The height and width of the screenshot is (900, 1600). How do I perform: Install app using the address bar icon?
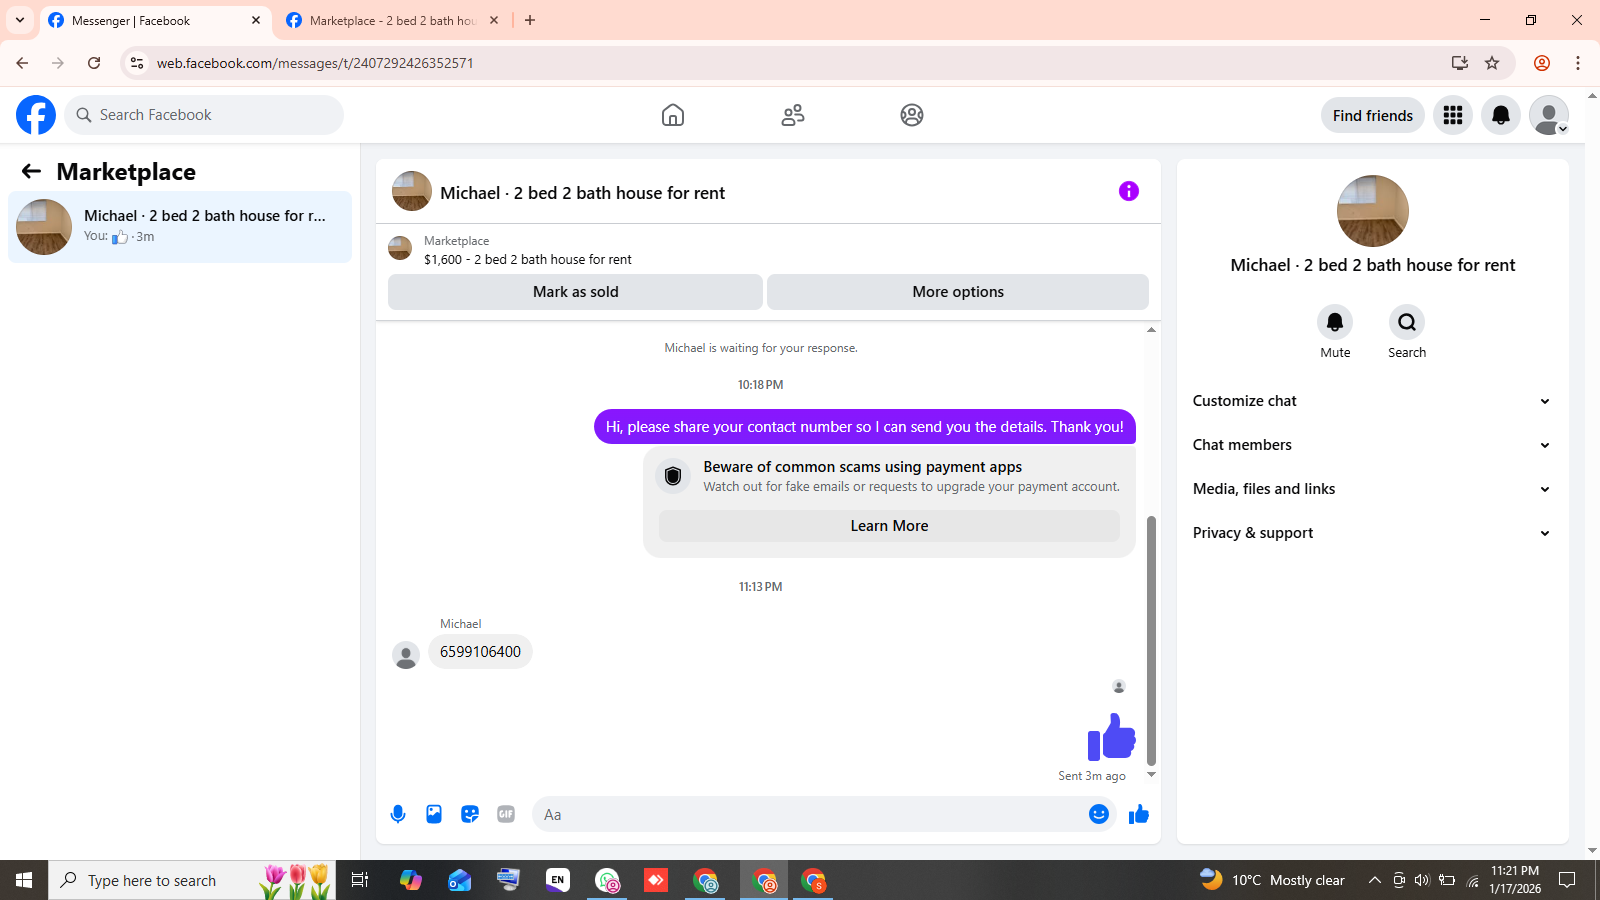tap(1460, 63)
